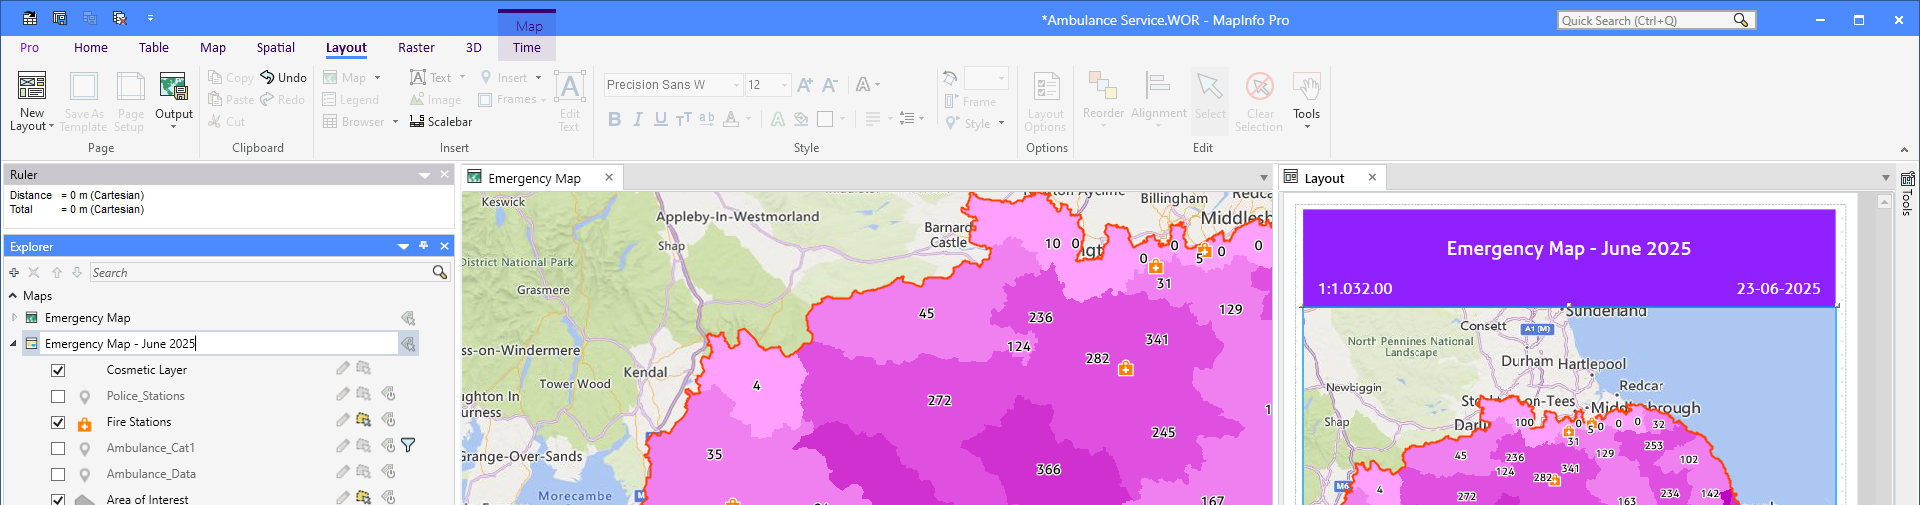Click the label tag icon for Emergency Map

[408, 318]
